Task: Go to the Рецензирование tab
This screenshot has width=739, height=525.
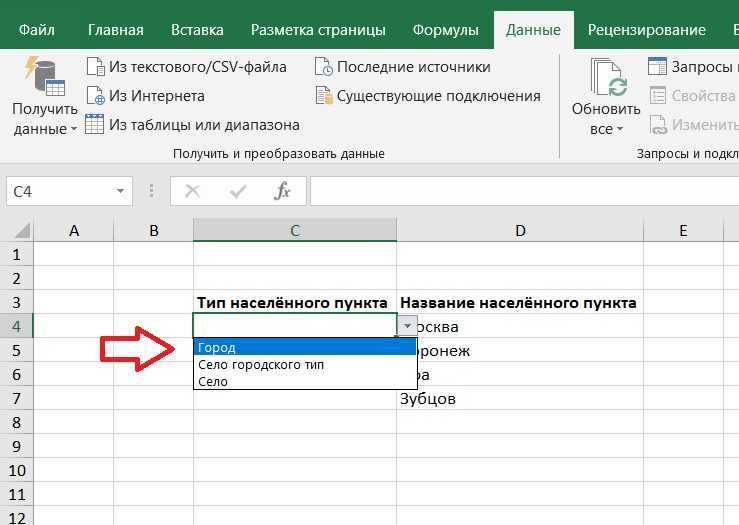Action: (x=647, y=30)
